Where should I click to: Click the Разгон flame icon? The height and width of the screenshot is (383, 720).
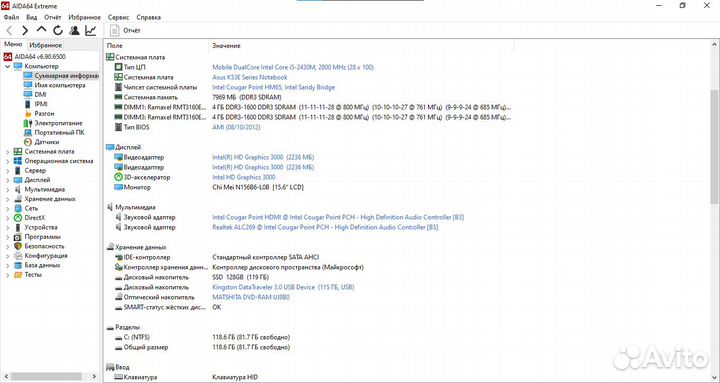tap(28, 113)
